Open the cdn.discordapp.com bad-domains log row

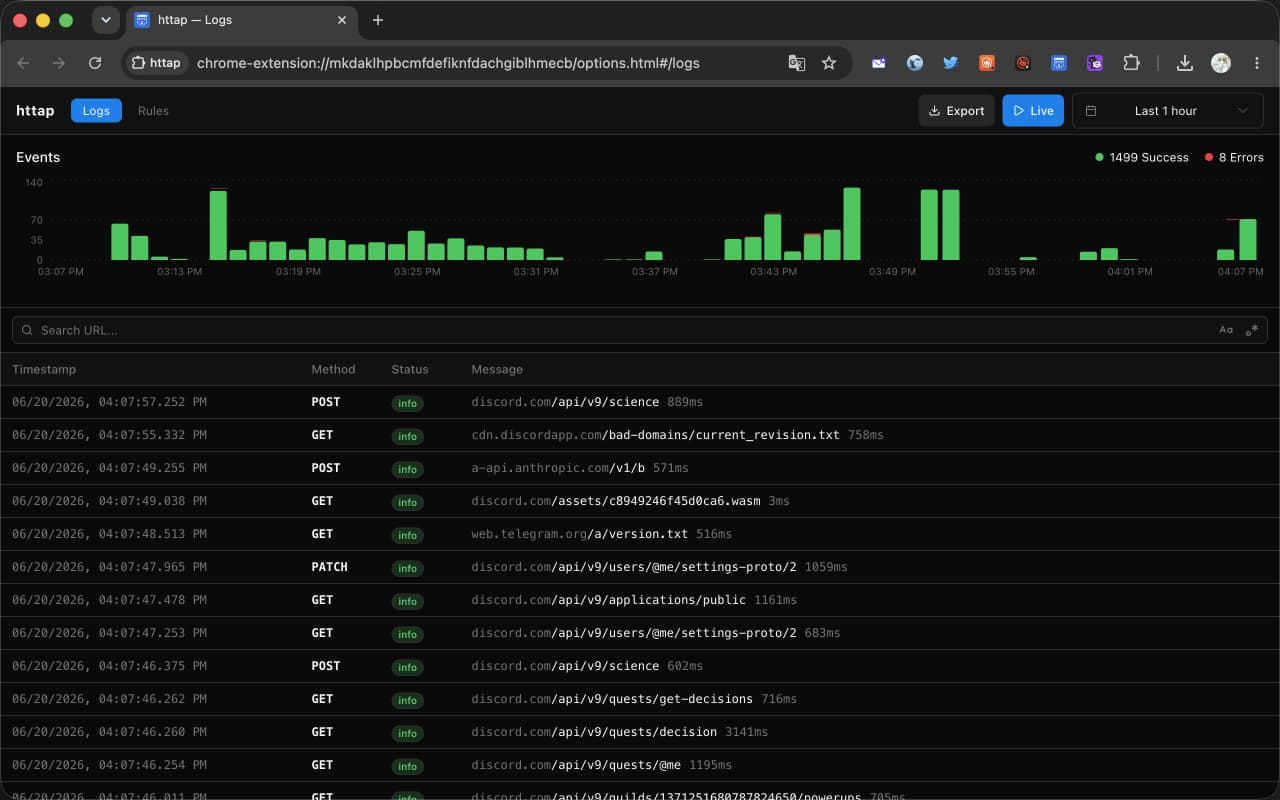click(640, 435)
